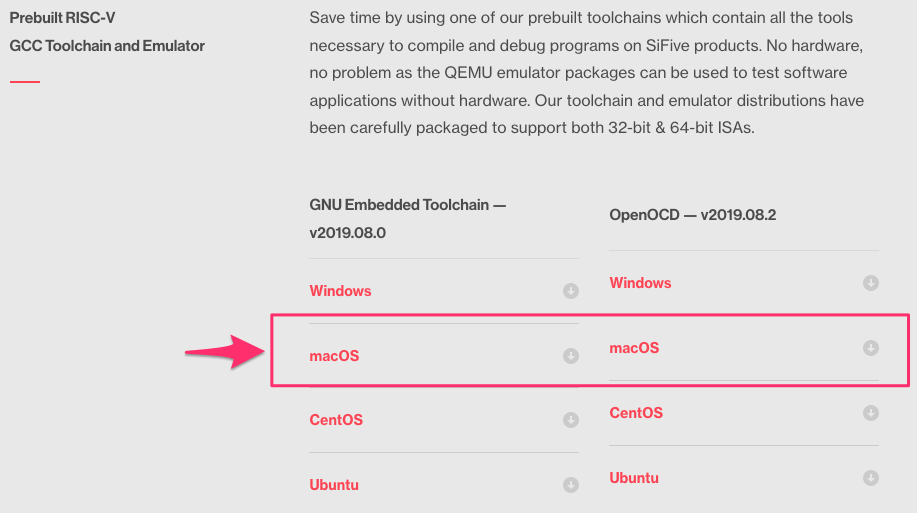
Task: Open the macOS link under GNU Embedded Toolchain
Action: 334,356
